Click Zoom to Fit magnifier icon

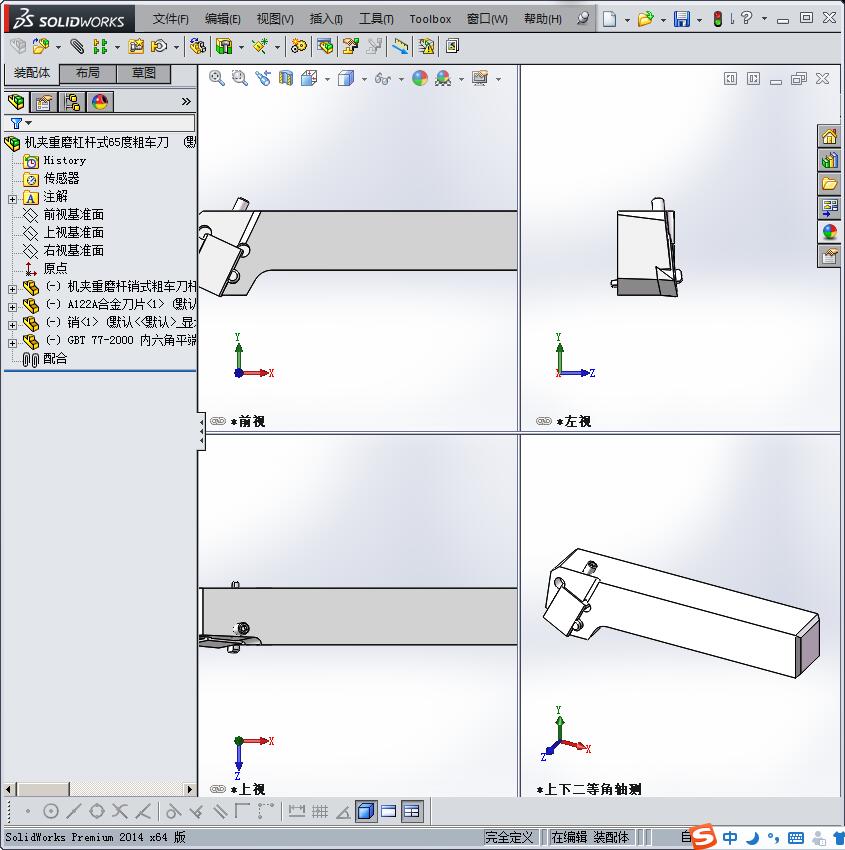(217, 79)
